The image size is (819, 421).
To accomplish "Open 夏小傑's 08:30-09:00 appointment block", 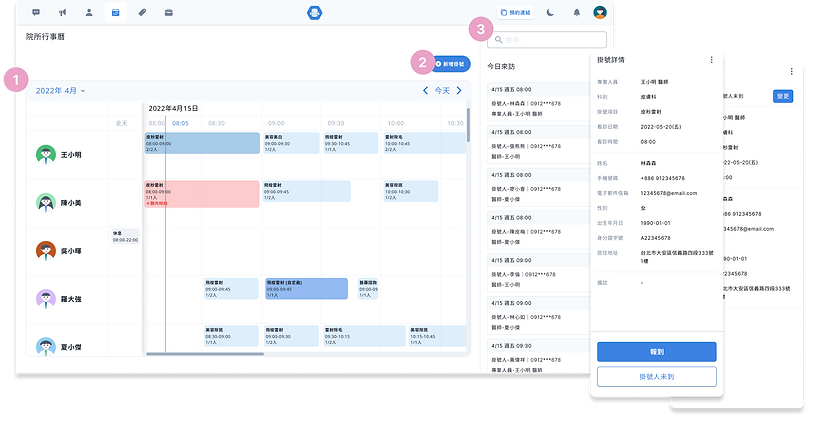I will pos(231,336).
